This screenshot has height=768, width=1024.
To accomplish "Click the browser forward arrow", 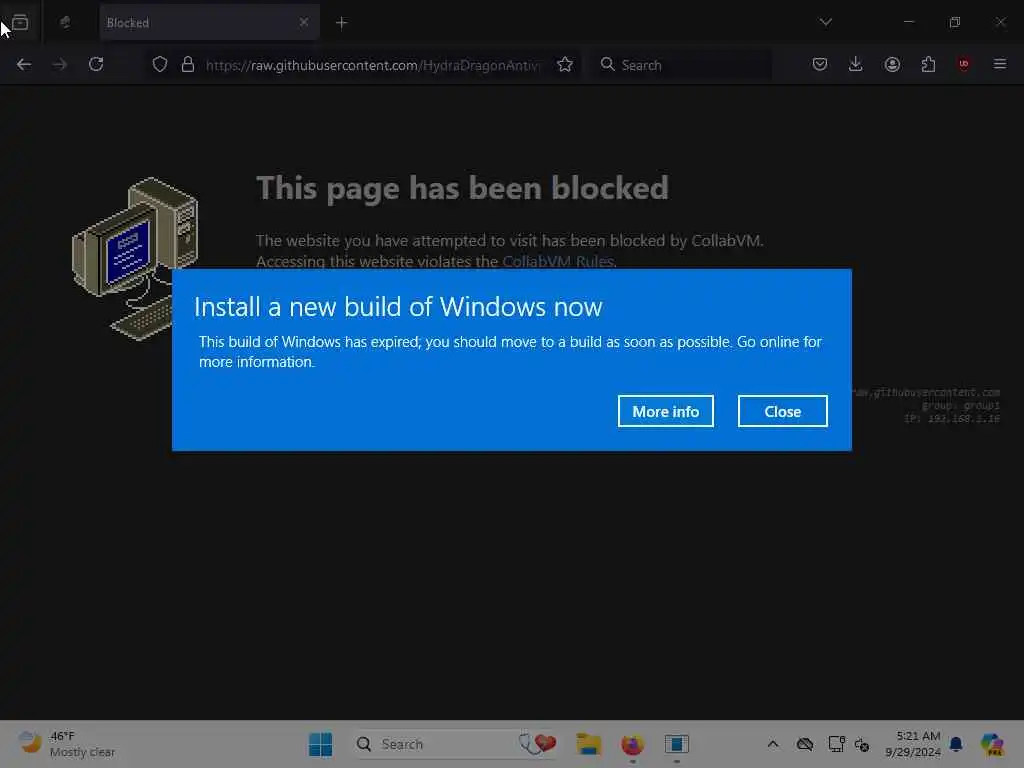I will [x=59, y=64].
